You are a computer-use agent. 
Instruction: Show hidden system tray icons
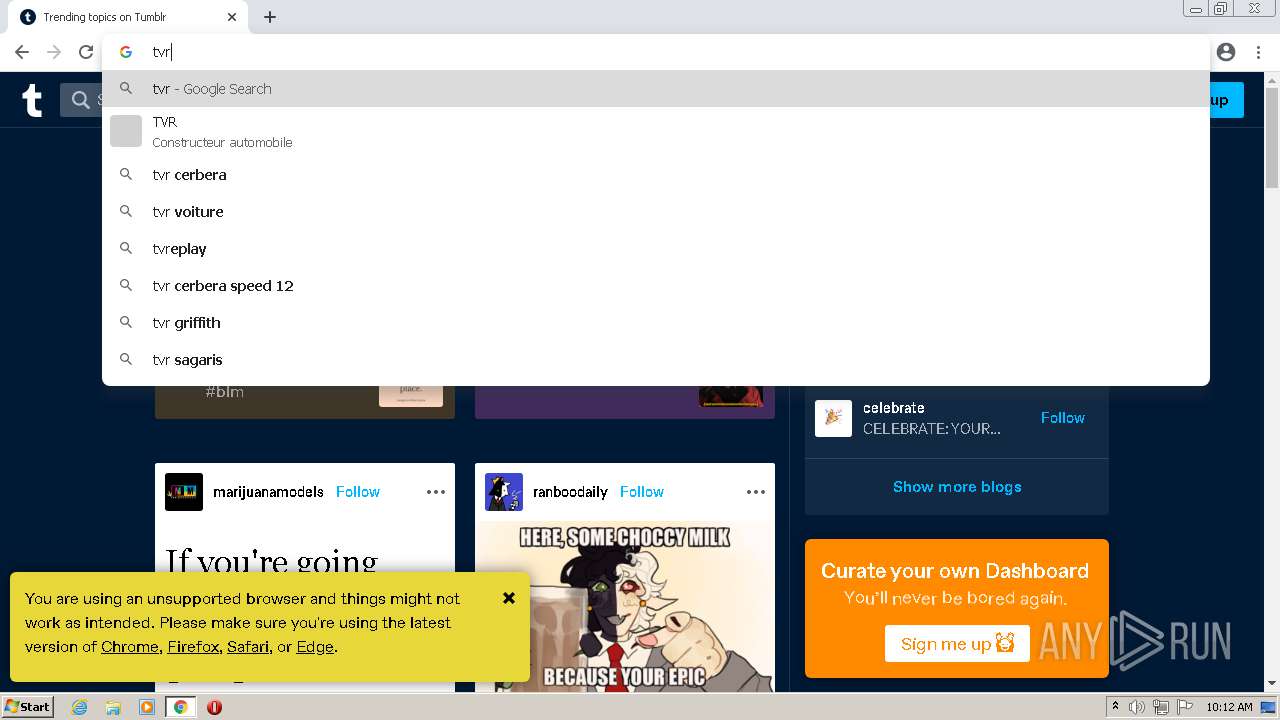(x=1115, y=707)
